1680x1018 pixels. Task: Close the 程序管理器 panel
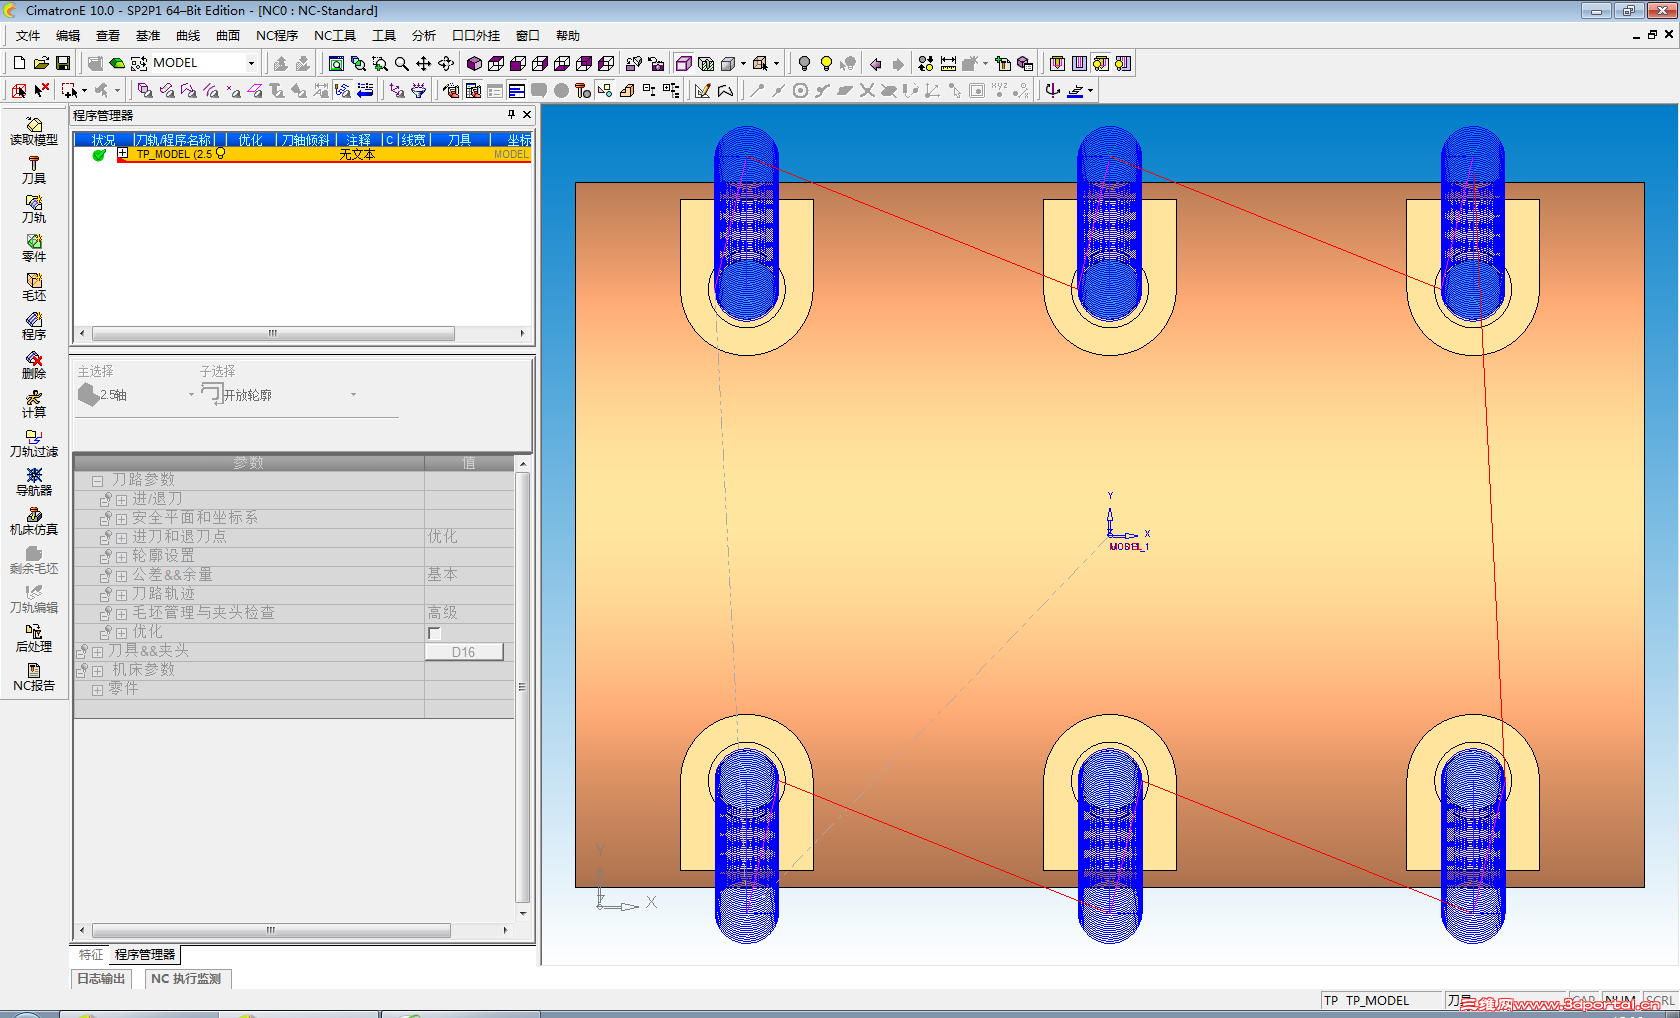point(527,115)
